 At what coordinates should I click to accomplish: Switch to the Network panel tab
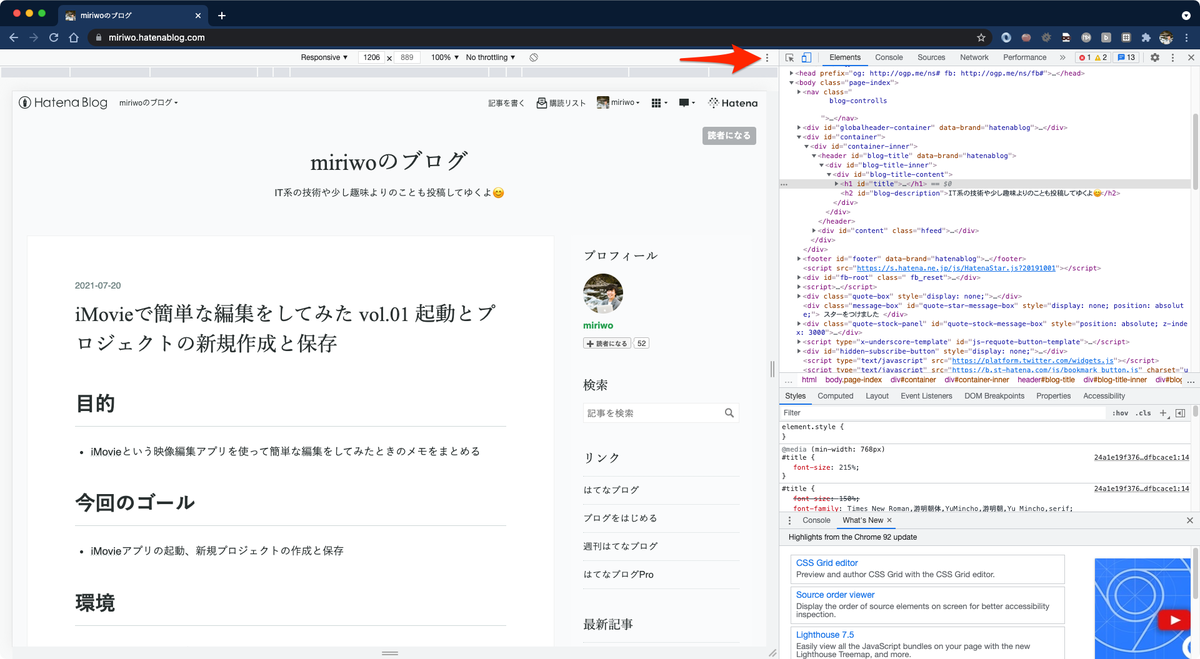974,58
